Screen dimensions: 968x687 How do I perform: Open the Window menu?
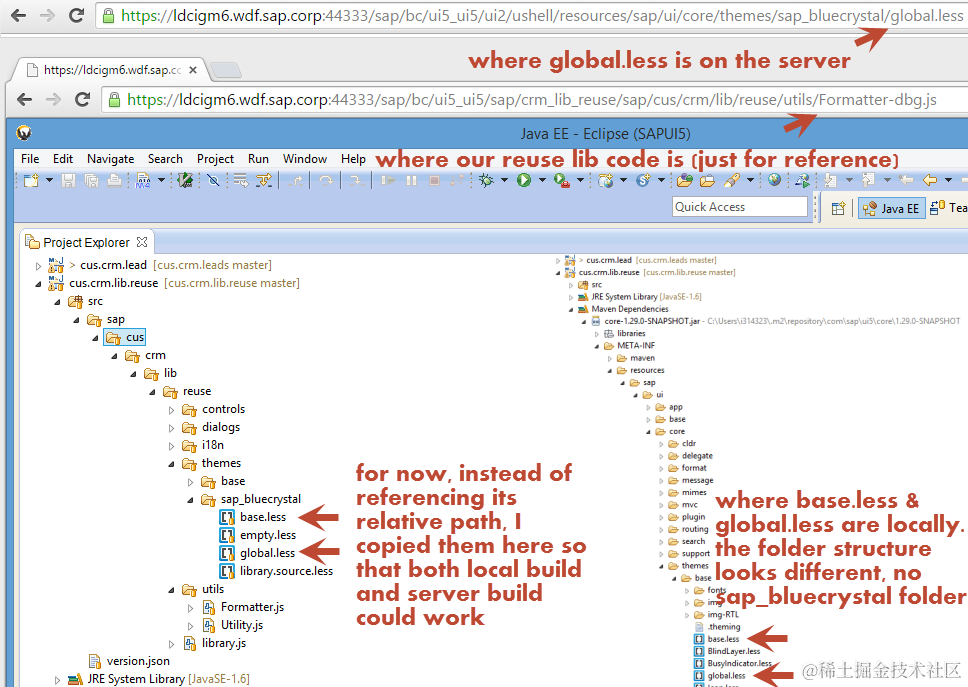pos(304,159)
